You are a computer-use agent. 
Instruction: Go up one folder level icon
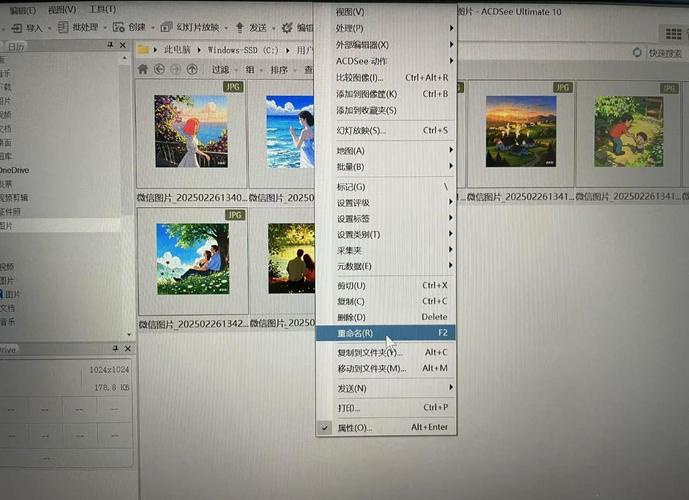[192, 69]
